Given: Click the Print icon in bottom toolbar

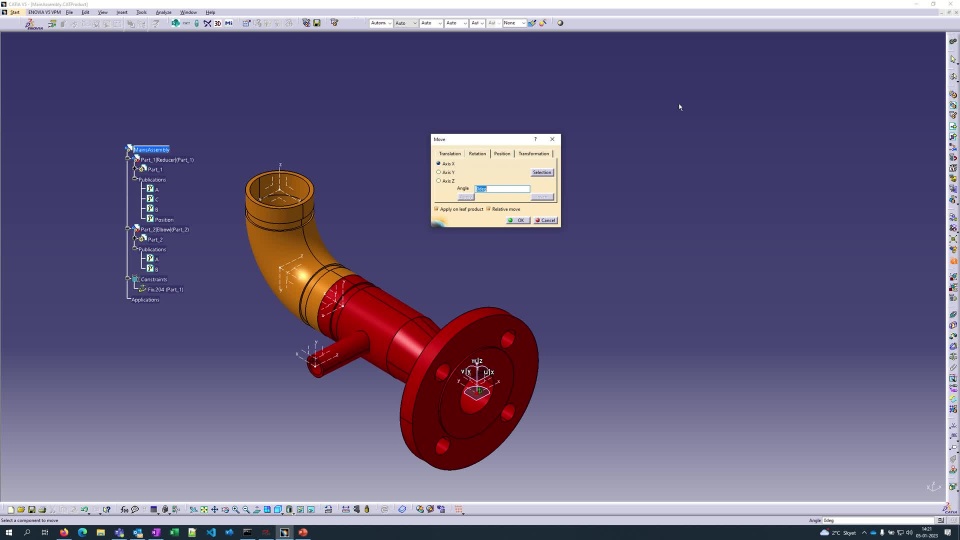Looking at the screenshot, I should coord(42,509).
